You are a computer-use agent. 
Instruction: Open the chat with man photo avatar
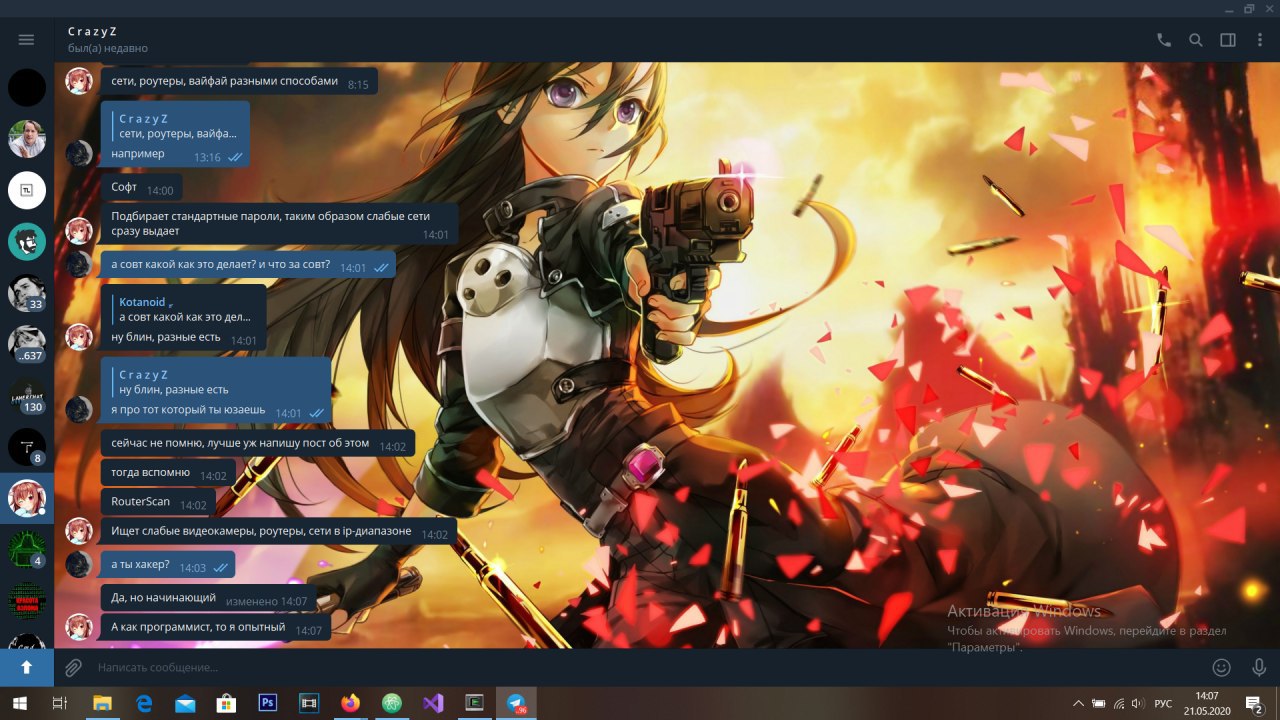27,139
